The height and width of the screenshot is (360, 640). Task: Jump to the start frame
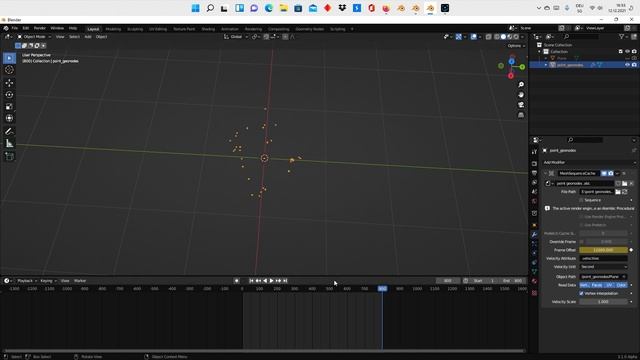click(251, 281)
